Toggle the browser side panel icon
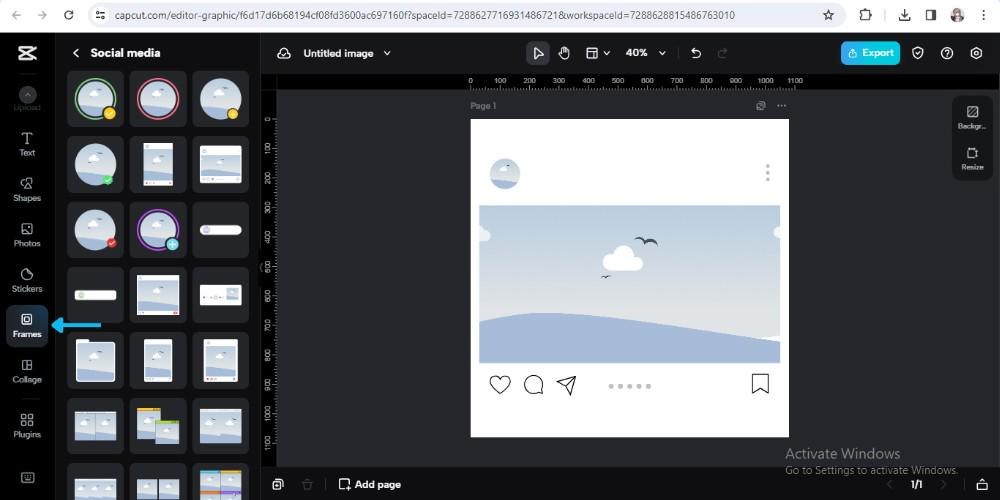Image resolution: width=1000 pixels, height=500 pixels. pyautogui.click(x=930, y=15)
